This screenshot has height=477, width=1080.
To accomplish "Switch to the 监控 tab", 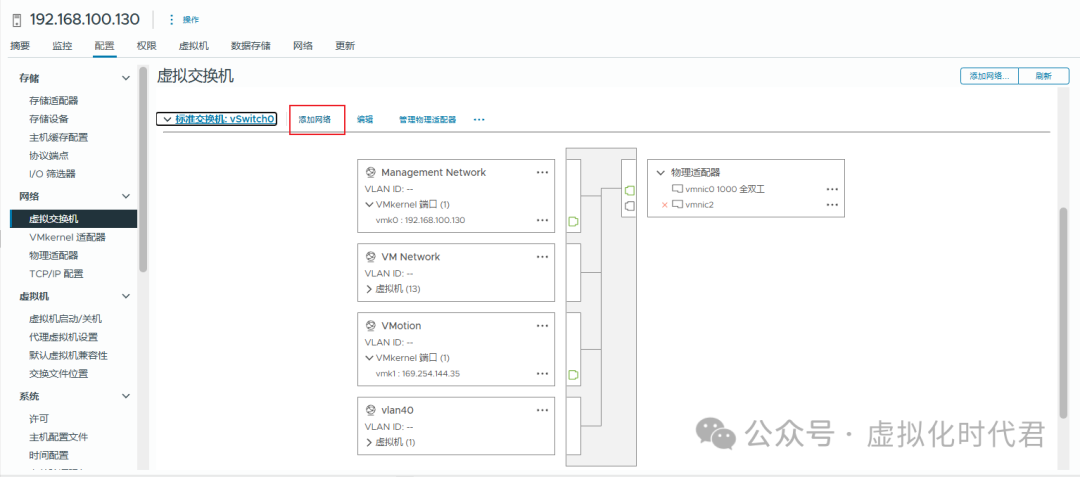I will 62,46.
